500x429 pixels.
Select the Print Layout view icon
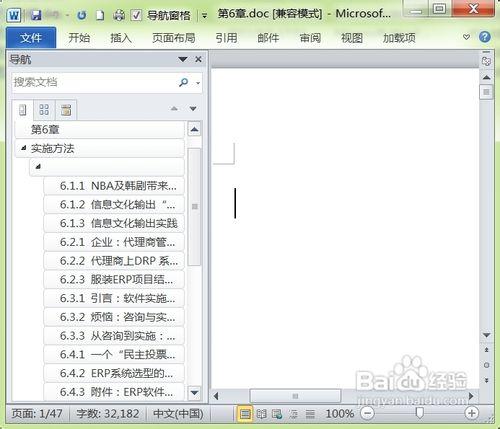click(245, 414)
